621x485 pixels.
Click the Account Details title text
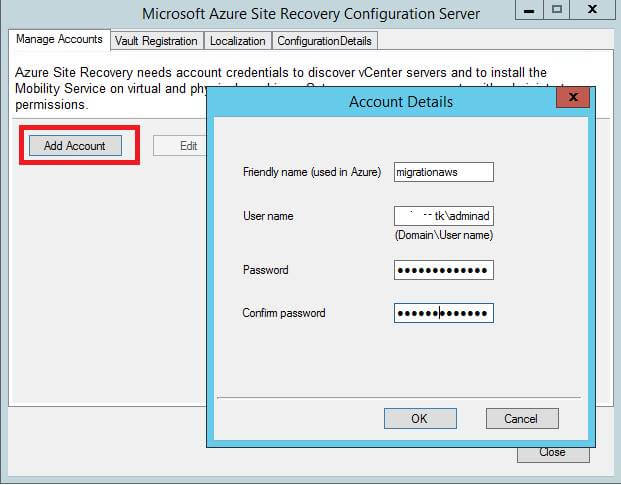[401, 102]
